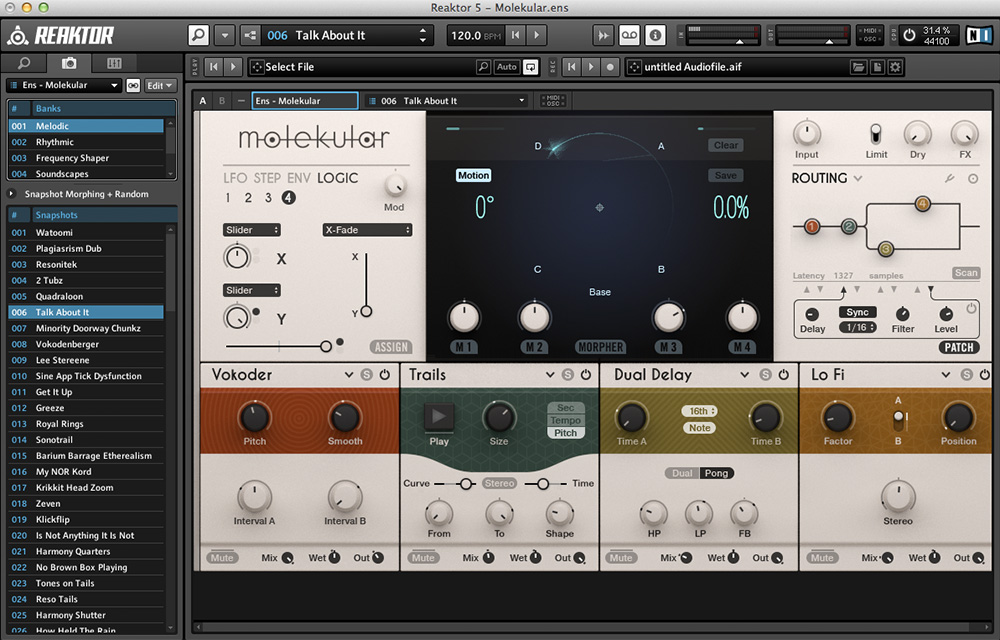This screenshot has height=640, width=1000.
Task: Click the routing wrench icon
Action: coord(949,179)
